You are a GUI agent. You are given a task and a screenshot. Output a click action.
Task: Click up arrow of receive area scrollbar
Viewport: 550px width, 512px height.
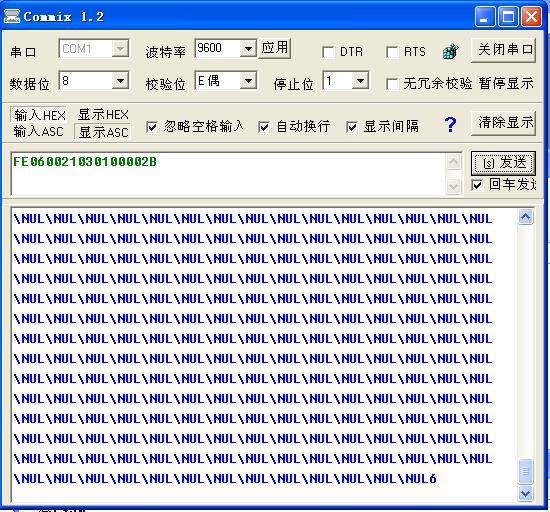525,217
